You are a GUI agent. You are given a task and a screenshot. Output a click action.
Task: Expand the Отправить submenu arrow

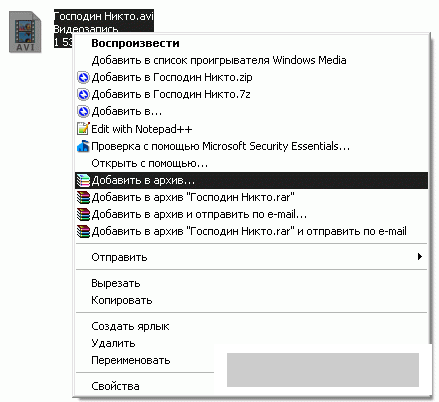click(420, 257)
